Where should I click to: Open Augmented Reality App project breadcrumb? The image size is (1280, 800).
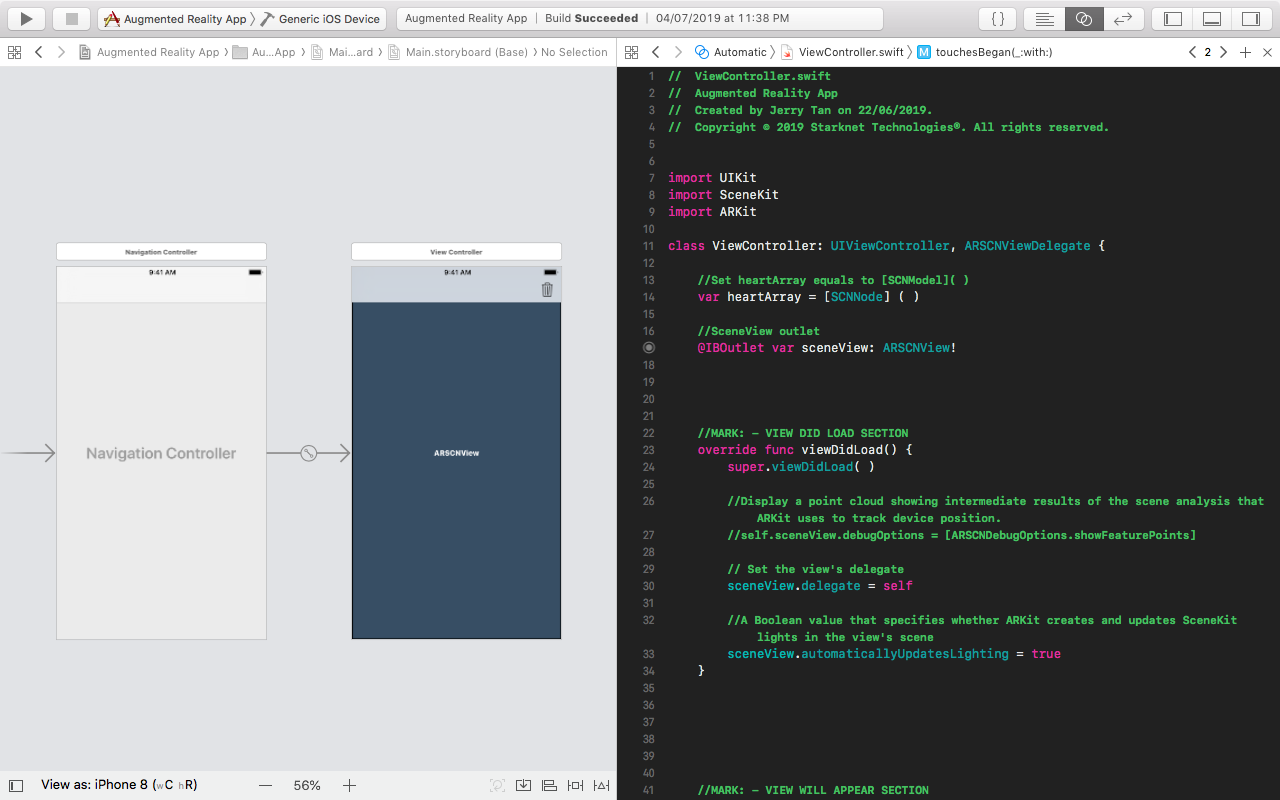(149, 52)
